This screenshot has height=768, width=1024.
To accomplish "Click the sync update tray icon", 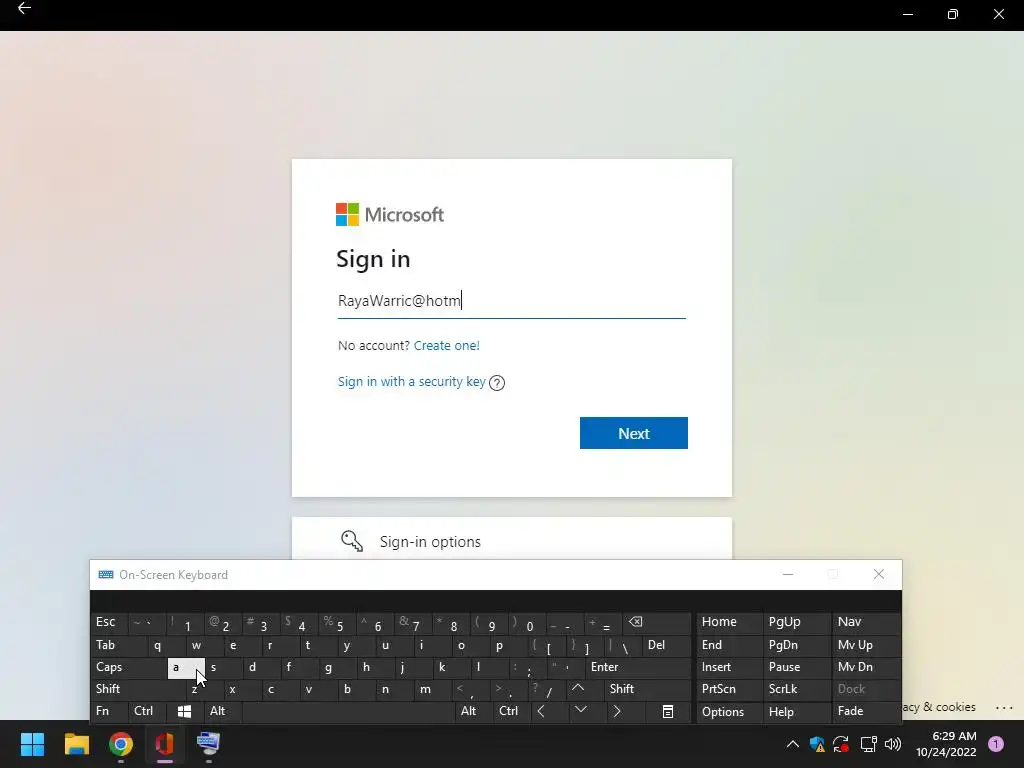I will coord(841,744).
